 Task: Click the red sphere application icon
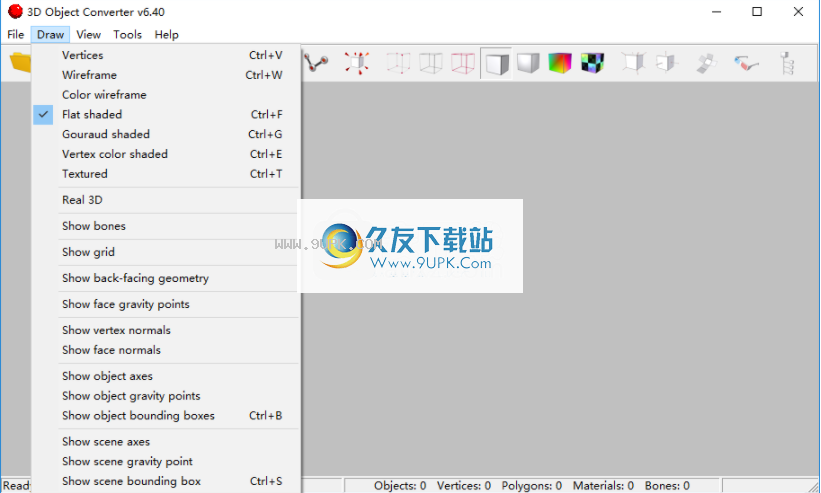tap(15, 11)
